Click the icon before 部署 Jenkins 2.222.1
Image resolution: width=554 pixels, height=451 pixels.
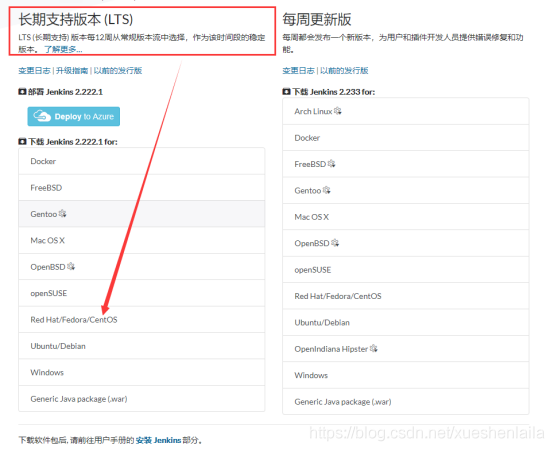(x=22, y=92)
